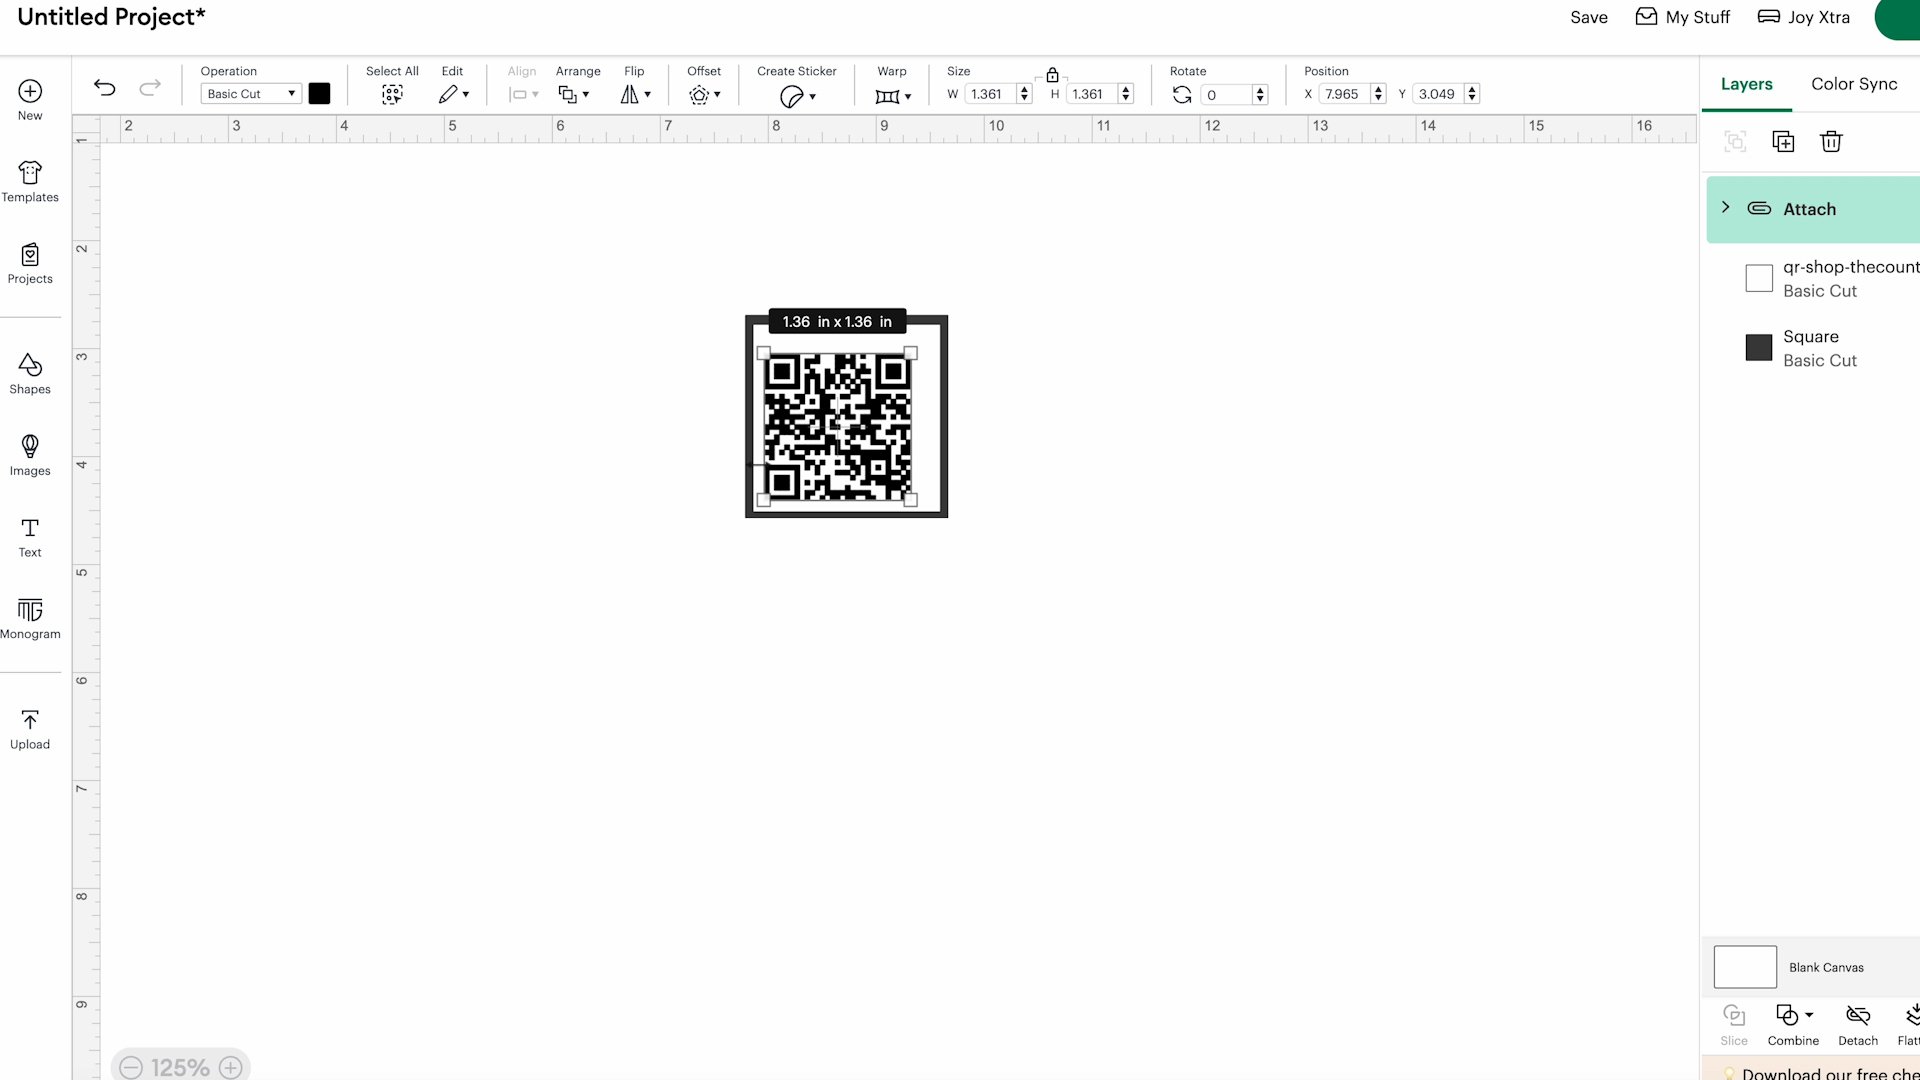1920x1080 pixels.
Task: Click the delete layer icon in panel
Action: [1830, 141]
